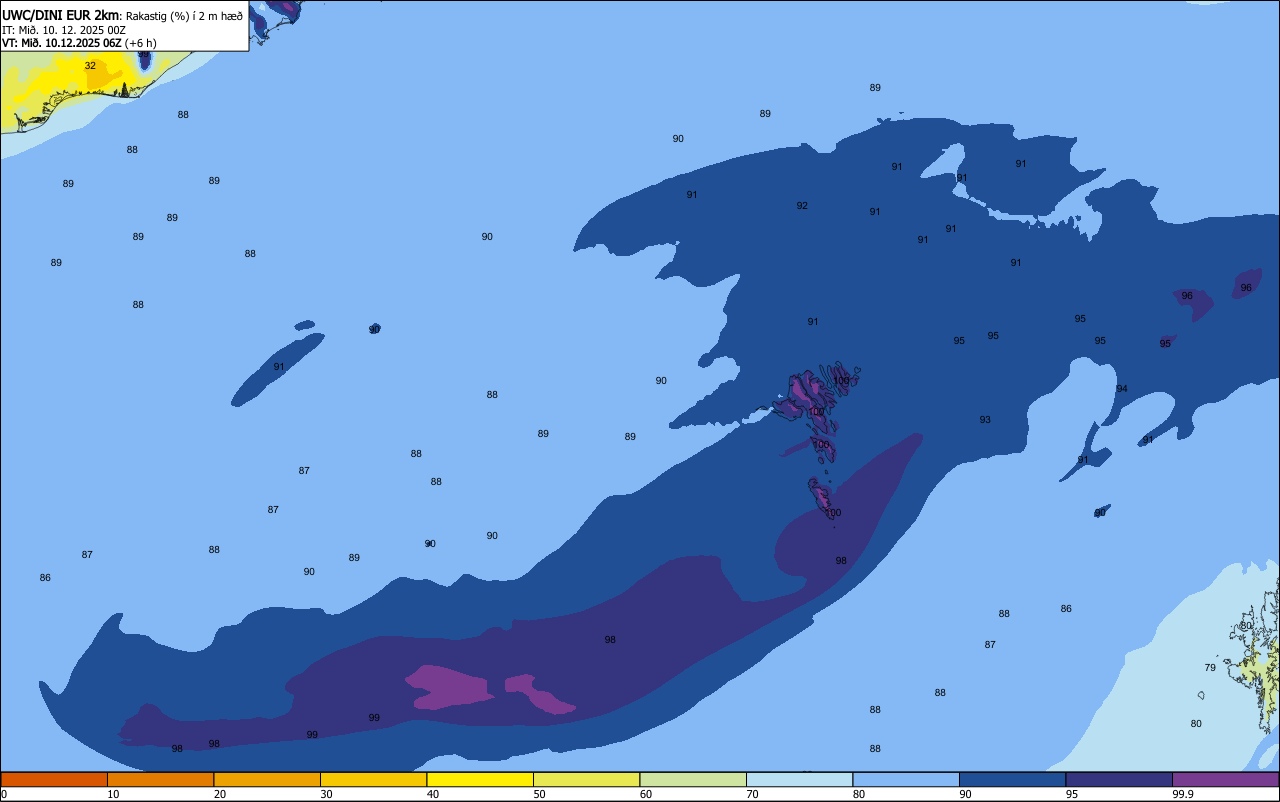The height and width of the screenshot is (802, 1280).
Task: Pick the 40–50 bright yellow legend swatch
Action: (x=480, y=779)
